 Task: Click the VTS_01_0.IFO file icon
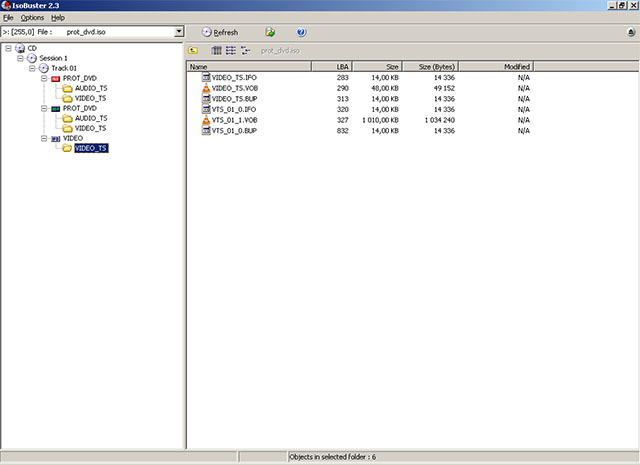coord(206,109)
